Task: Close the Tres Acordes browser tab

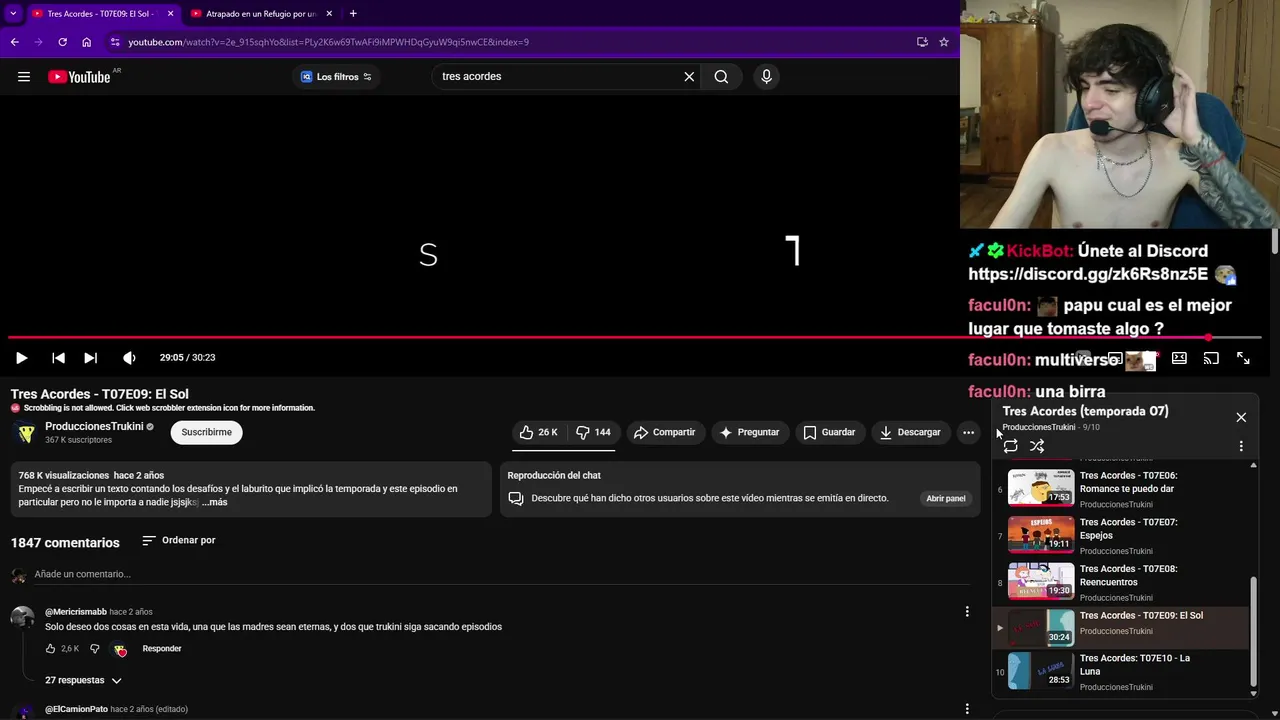Action: pos(170,14)
